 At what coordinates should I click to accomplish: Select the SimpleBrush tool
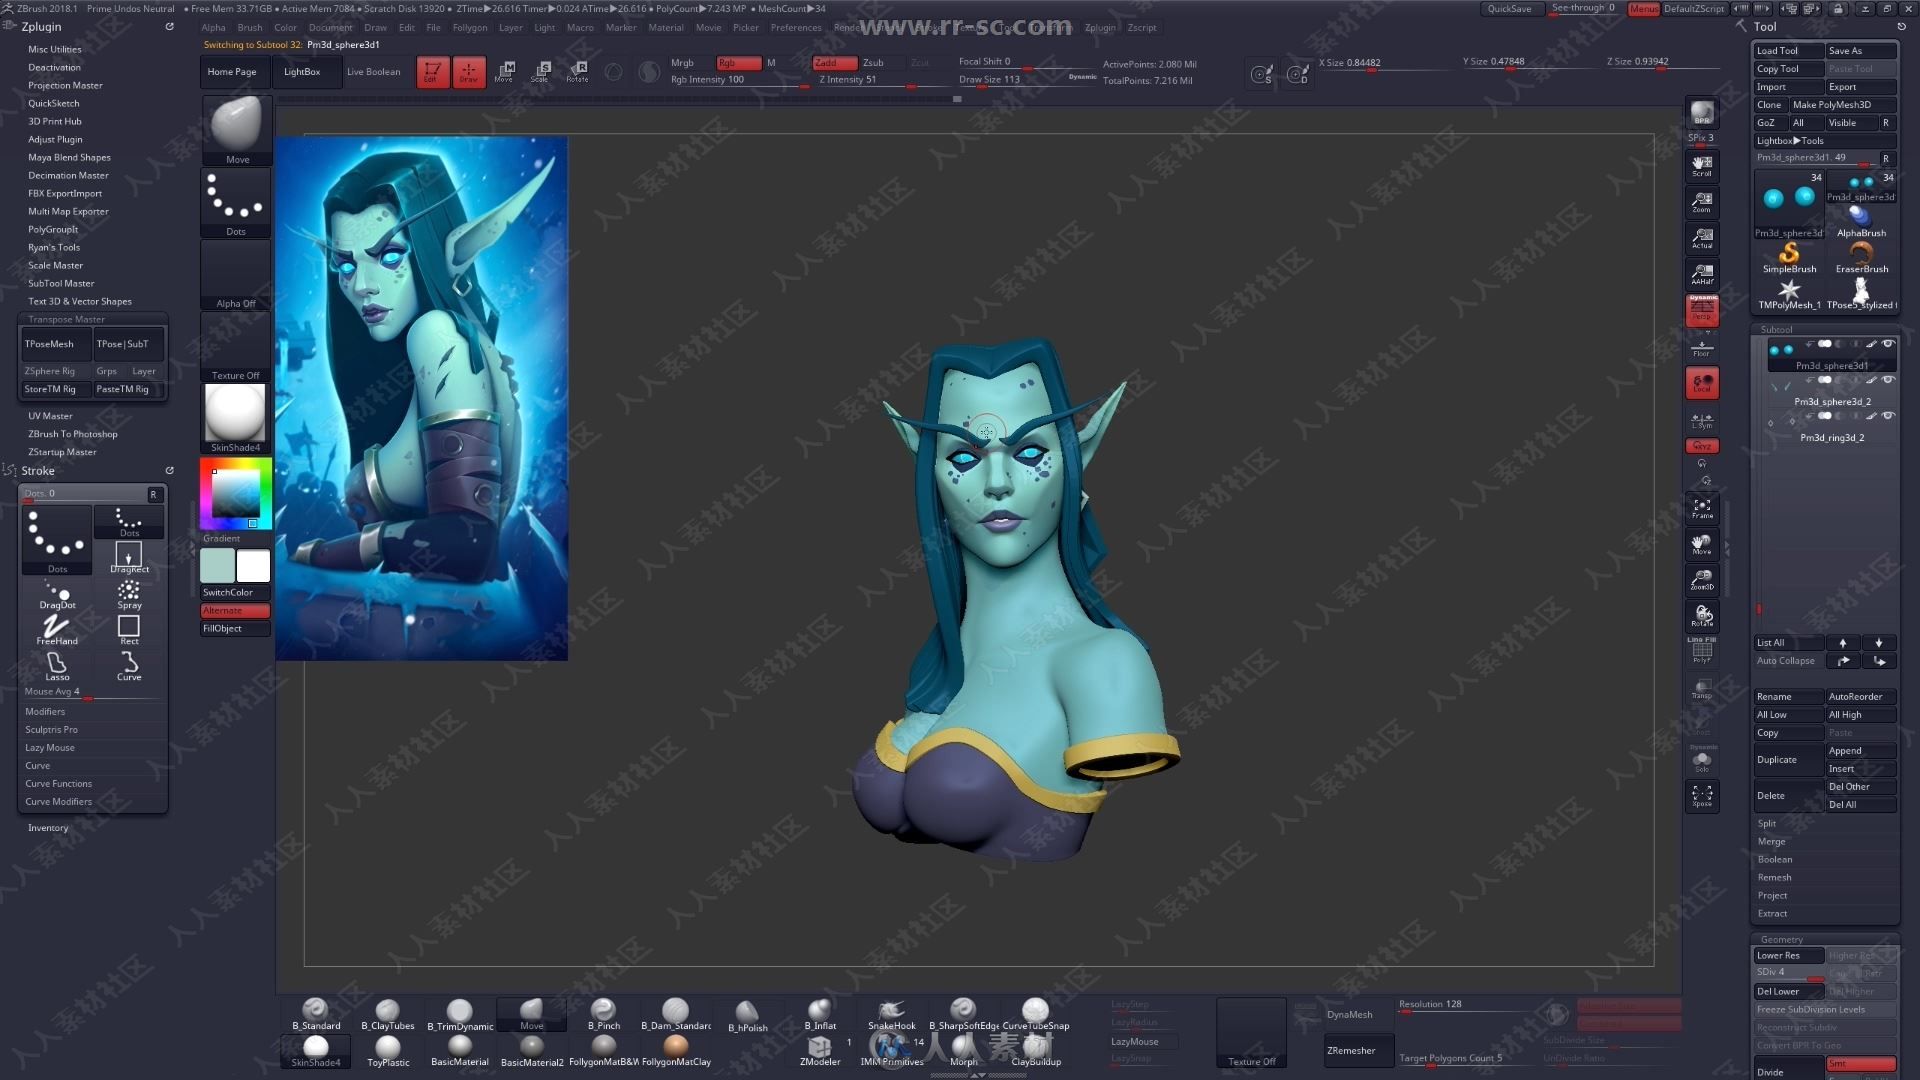pos(1789,258)
